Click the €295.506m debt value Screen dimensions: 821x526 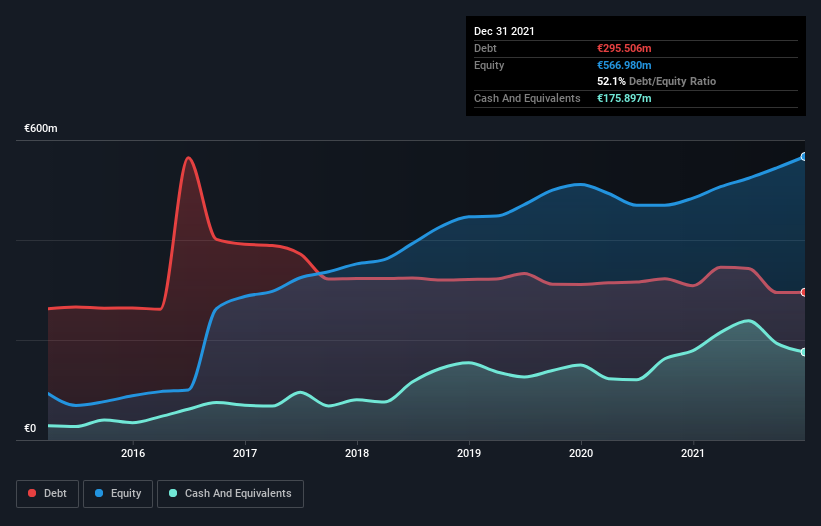coord(624,48)
